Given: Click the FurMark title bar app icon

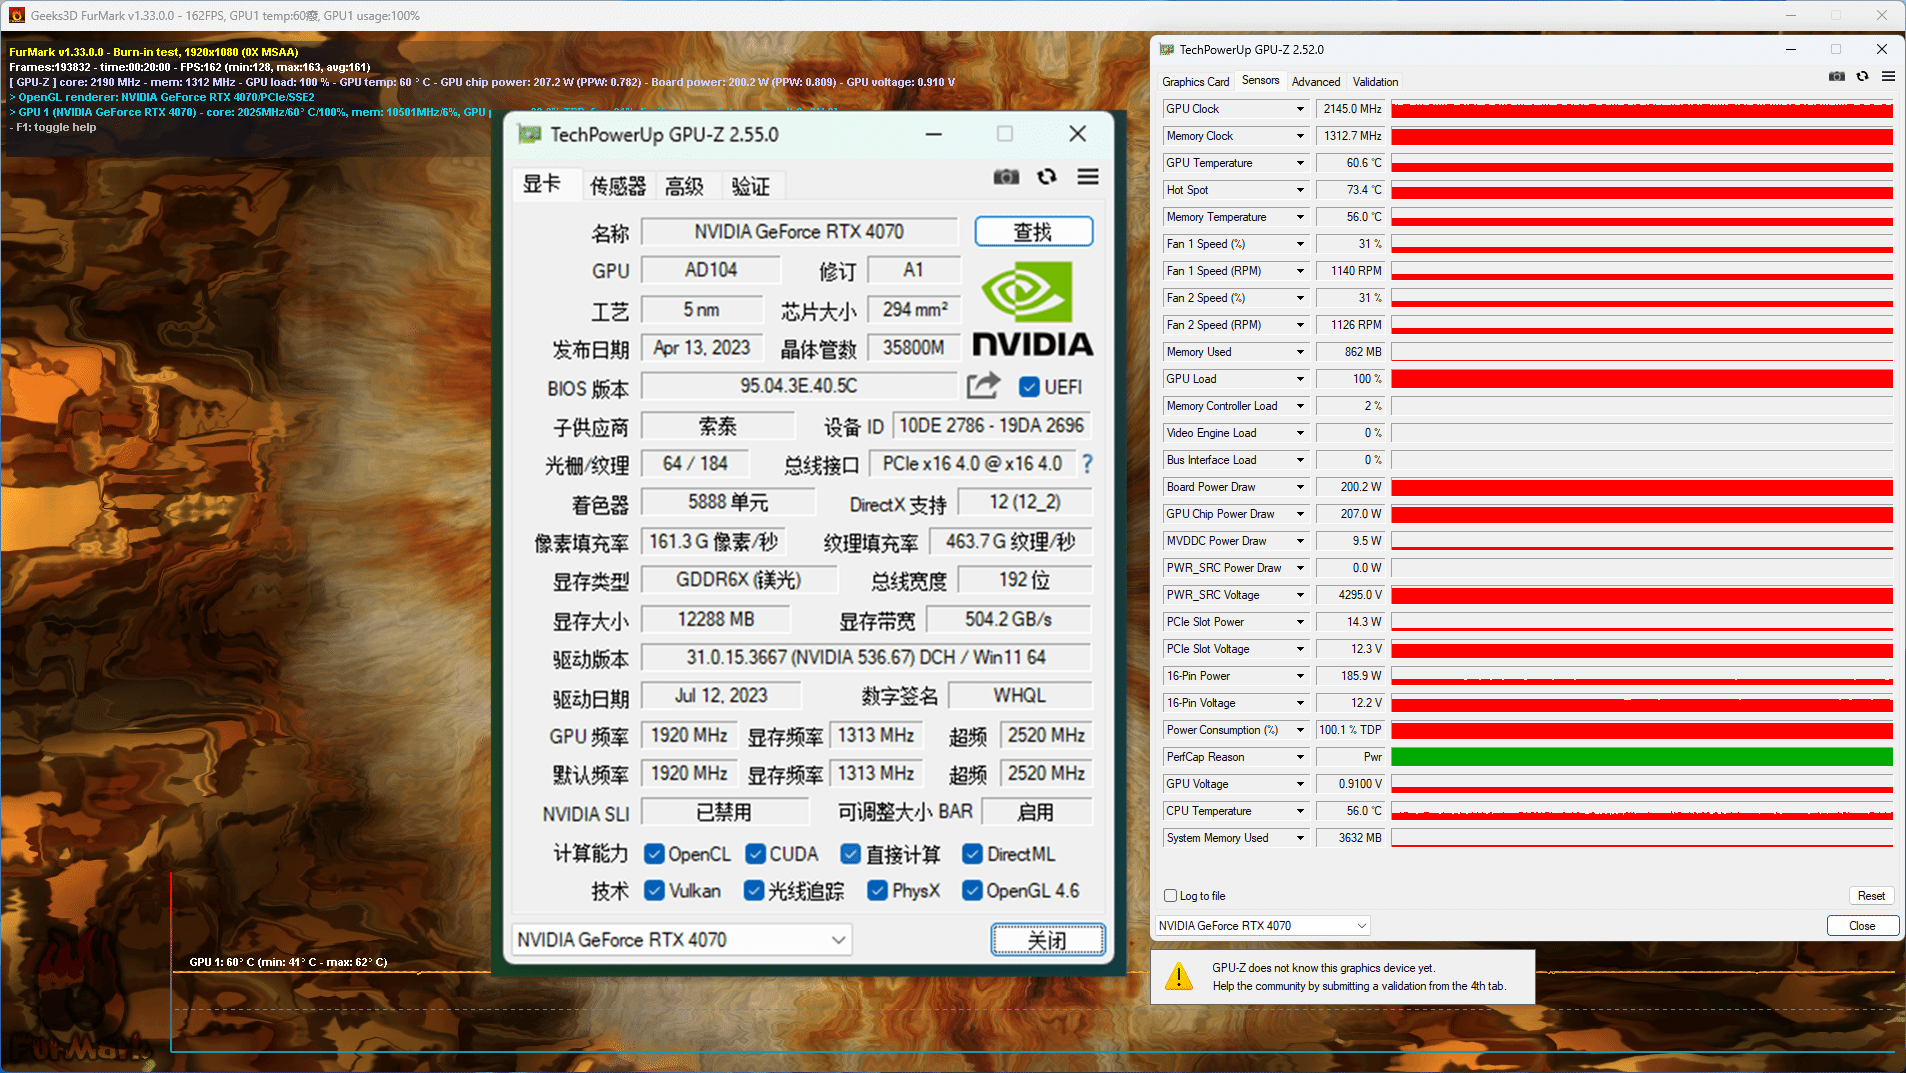Looking at the screenshot, I should [16, 15].
